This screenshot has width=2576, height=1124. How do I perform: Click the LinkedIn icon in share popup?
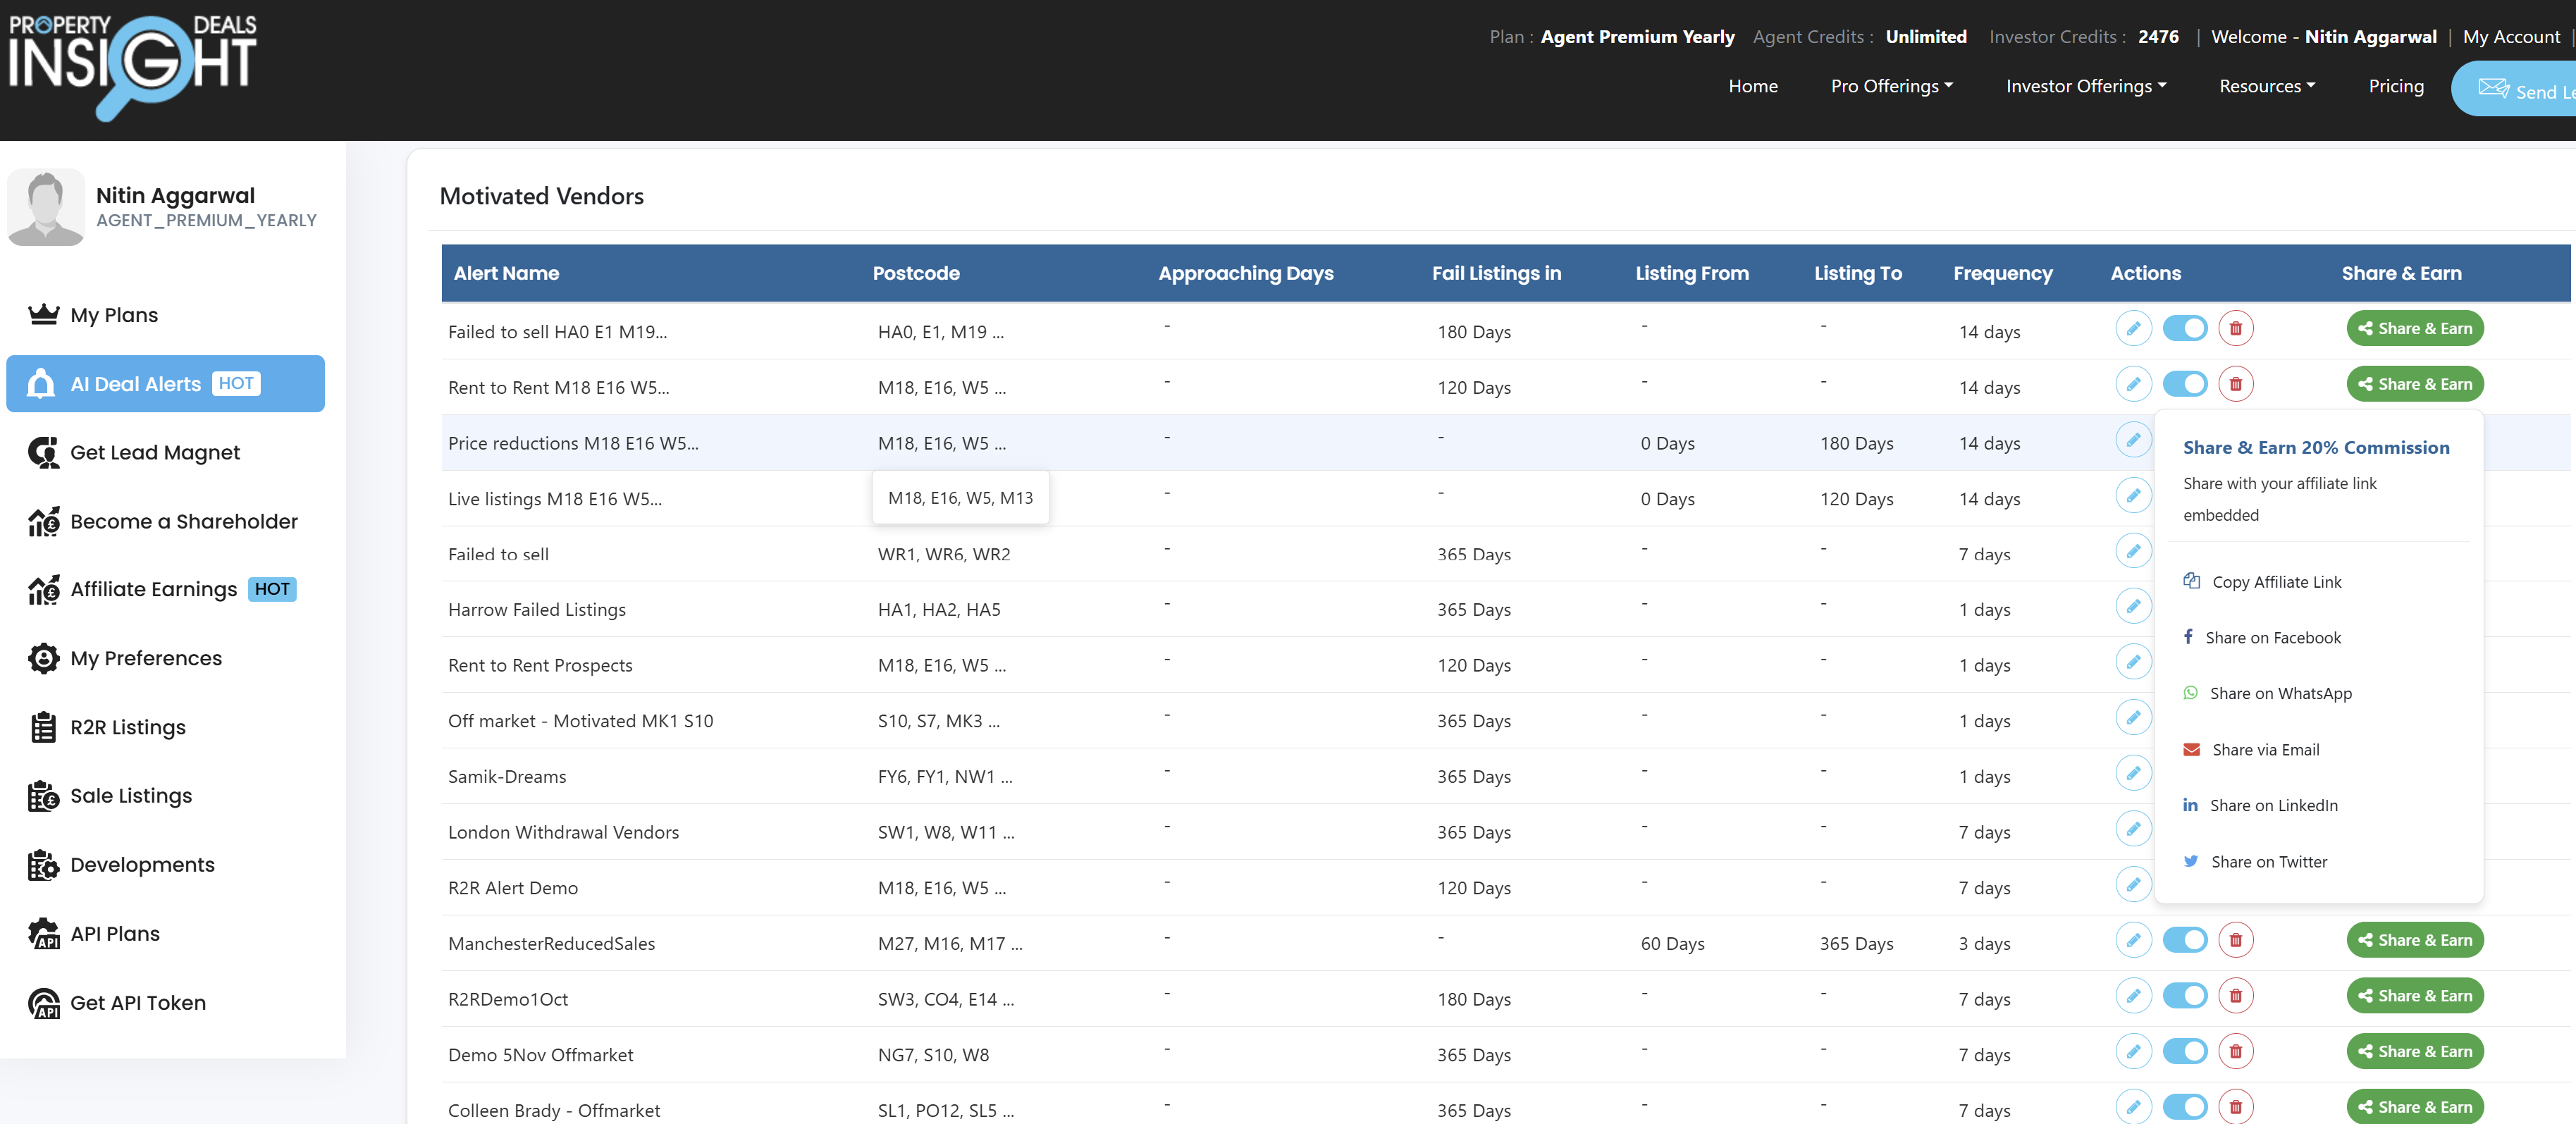point(2190,805)
